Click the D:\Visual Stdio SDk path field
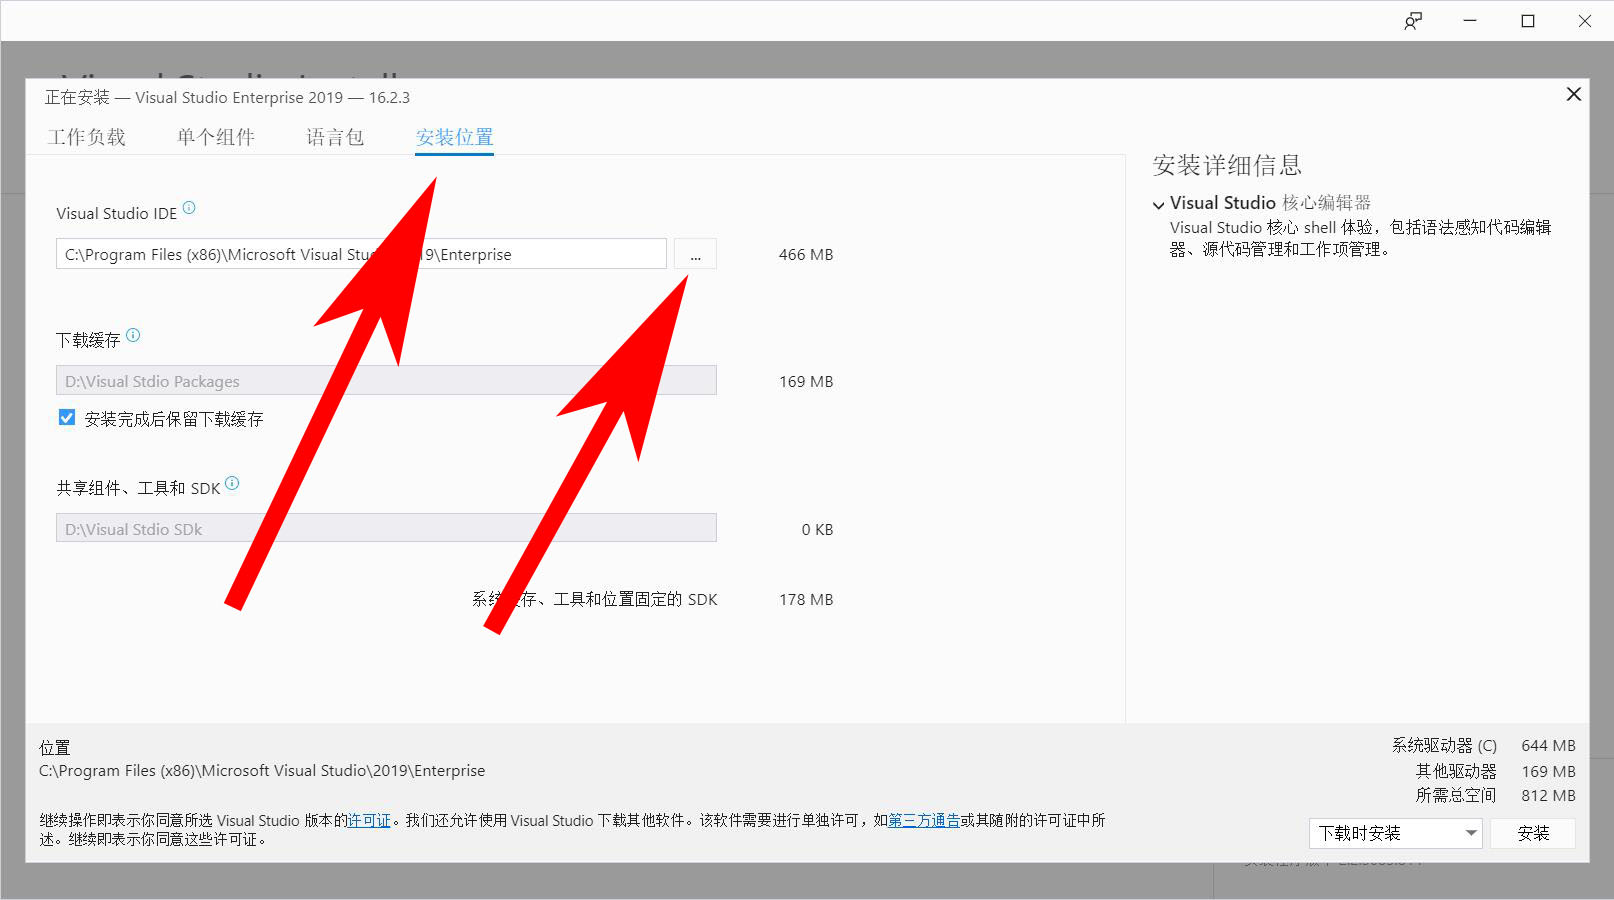 point(386,528)
